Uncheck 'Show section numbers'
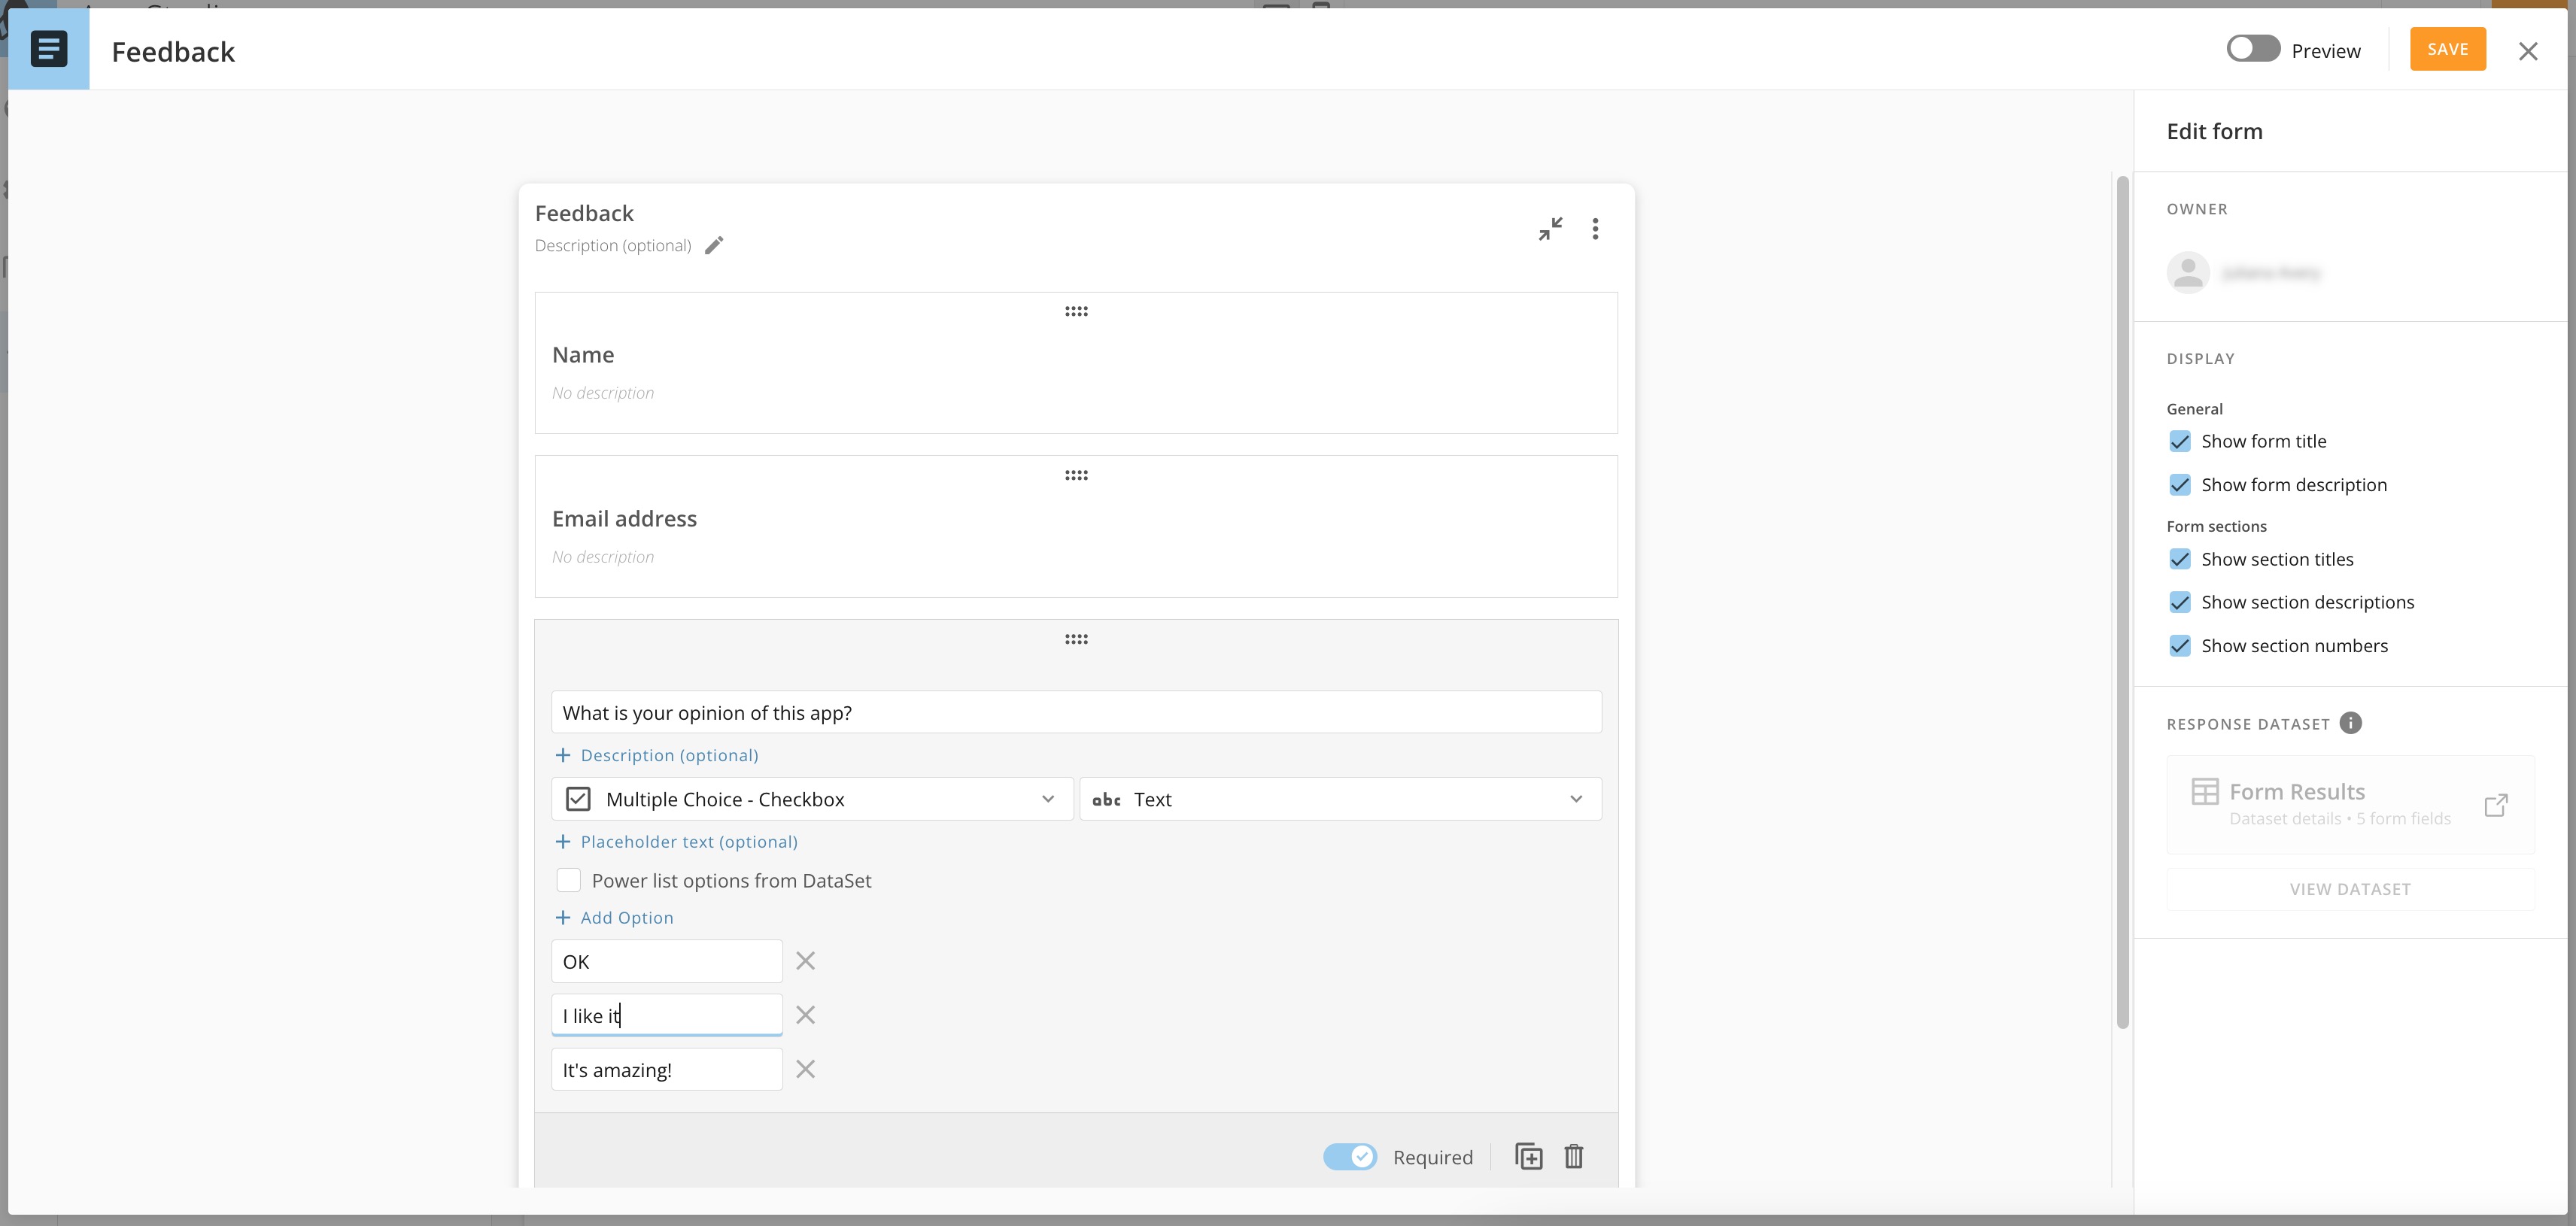Viewport: 2576px width, 1226px height. [x=2180, y=646]
